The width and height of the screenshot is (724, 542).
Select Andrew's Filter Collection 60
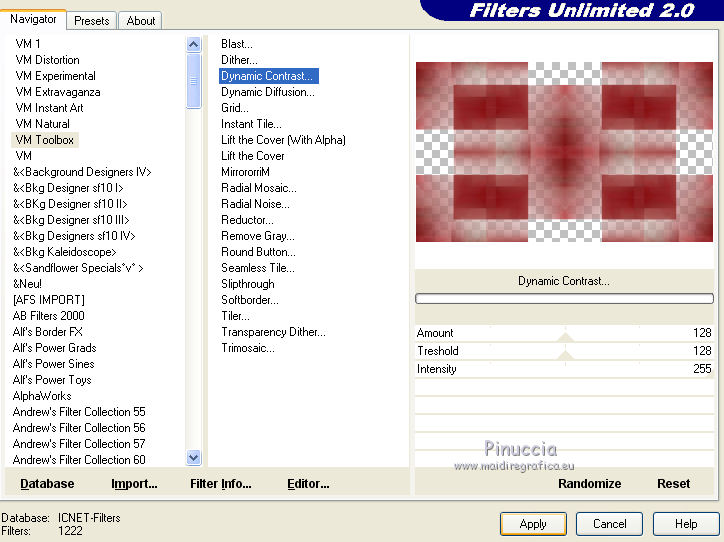pyautogui.click(x=79, y=460)
